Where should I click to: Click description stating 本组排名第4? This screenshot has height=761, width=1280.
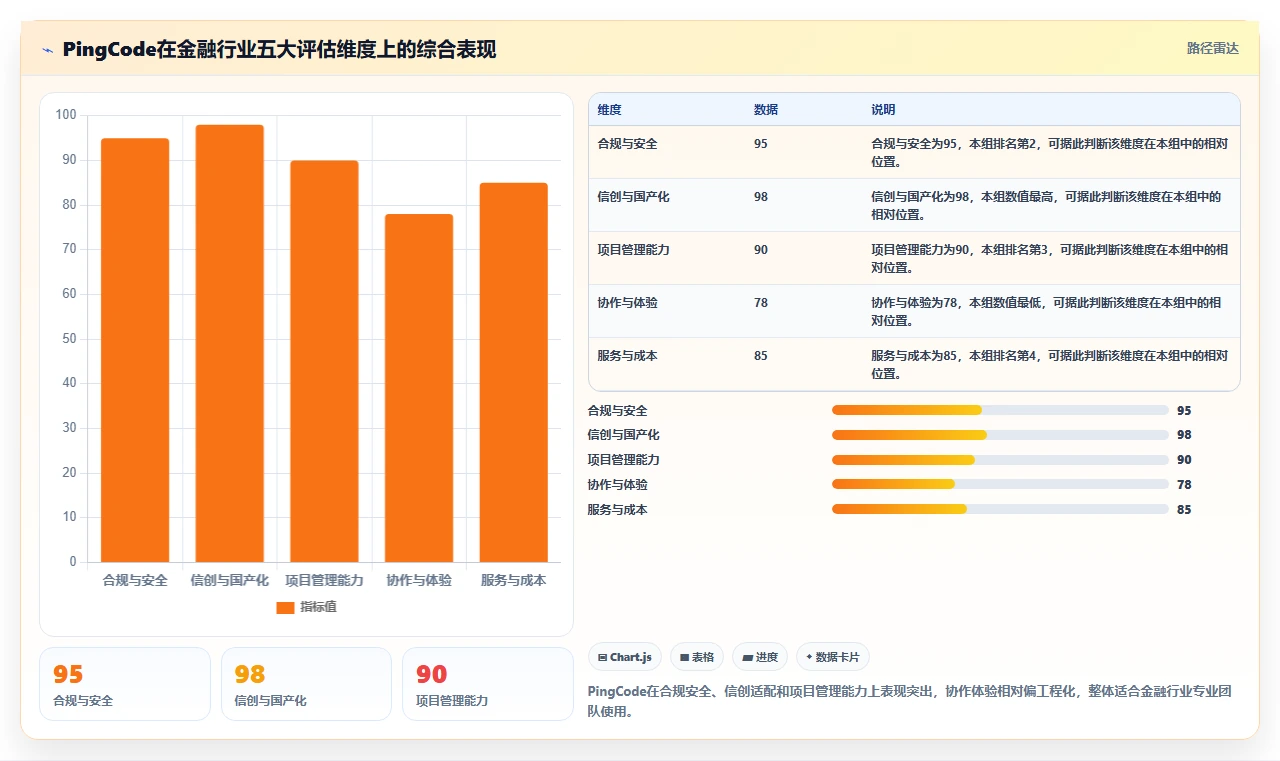(x=1050, y=365)
